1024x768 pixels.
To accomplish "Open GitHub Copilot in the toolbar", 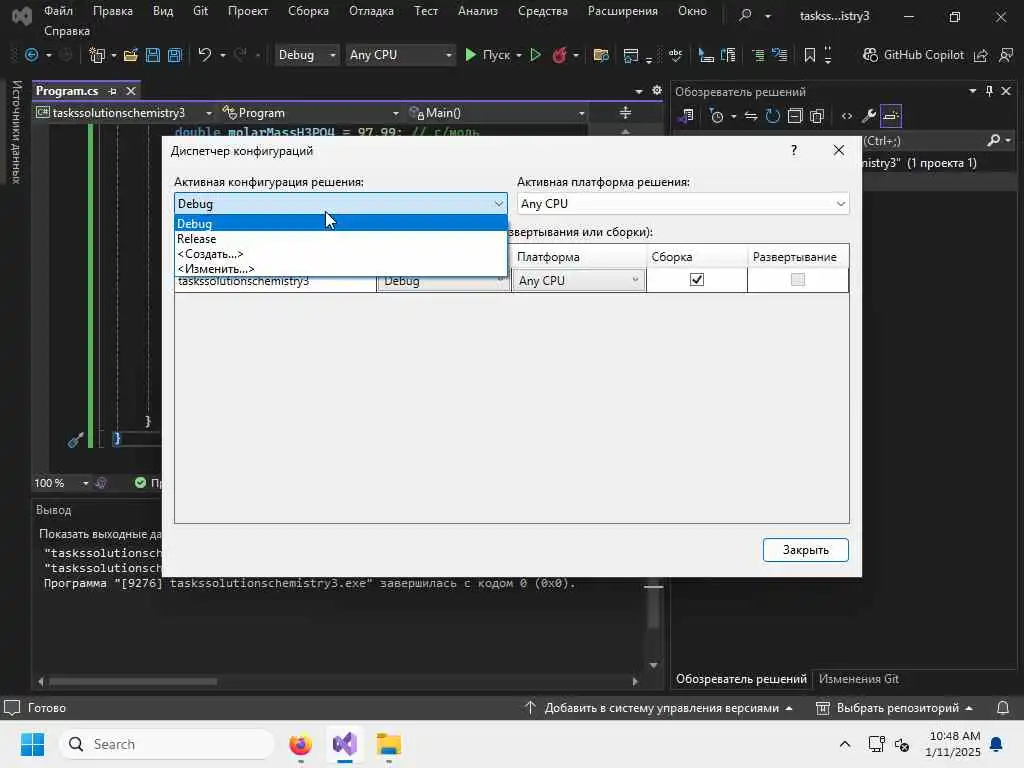I will point(913,55).
